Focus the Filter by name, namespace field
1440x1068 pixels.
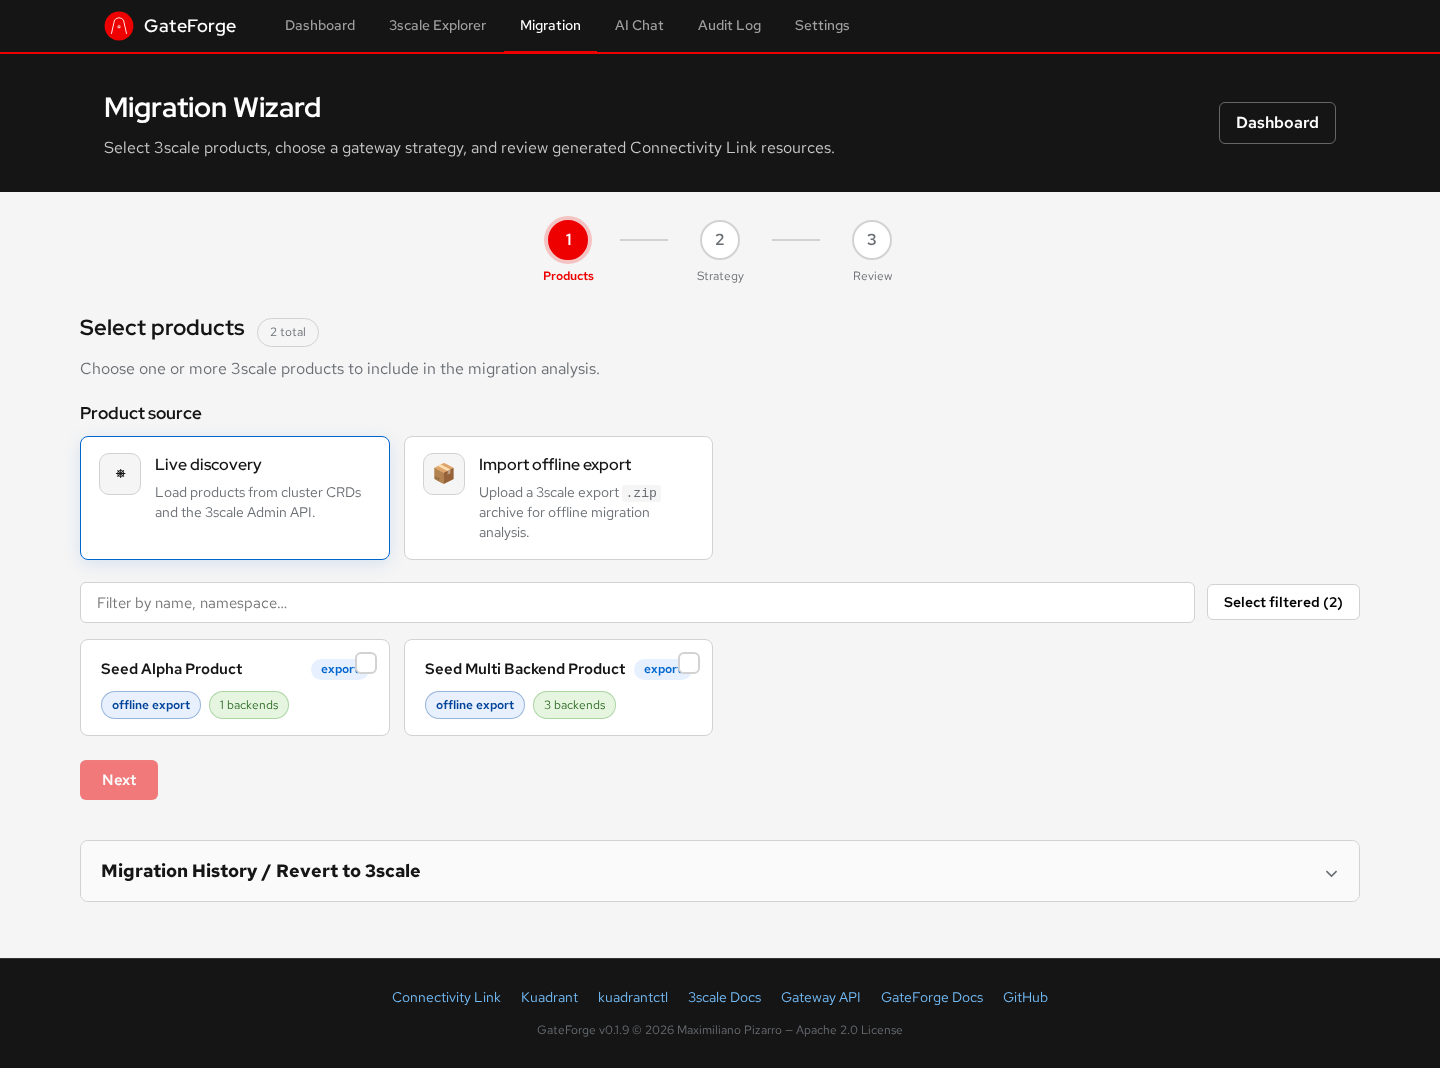[637, 603]
